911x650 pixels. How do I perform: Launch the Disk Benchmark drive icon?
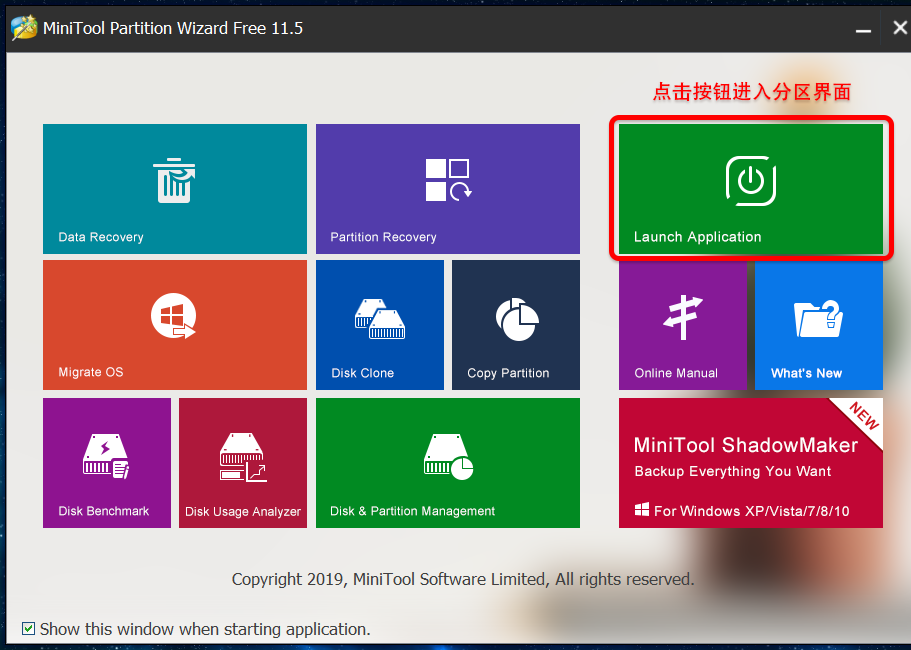(106, 456)
